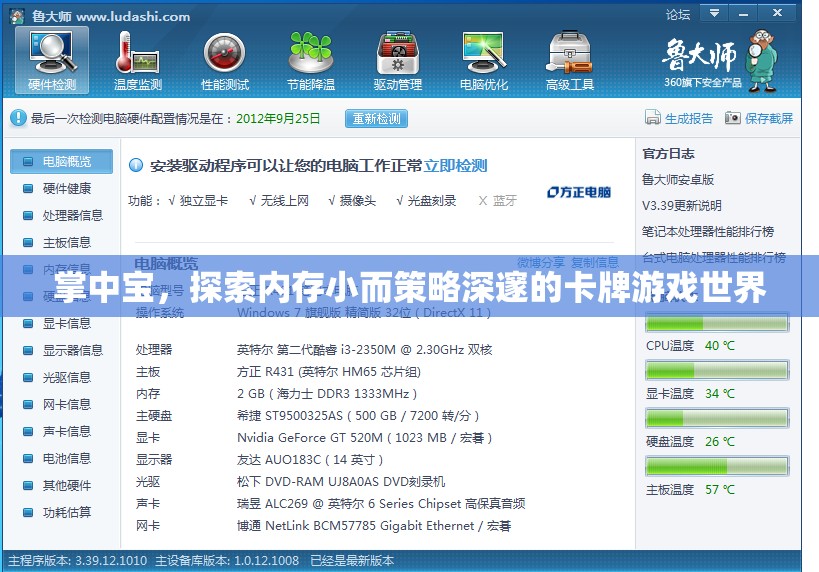
Task: Click the 松下 DVD-RAM optical drive text
Action: pyautogui.click(x=341, y=482)
